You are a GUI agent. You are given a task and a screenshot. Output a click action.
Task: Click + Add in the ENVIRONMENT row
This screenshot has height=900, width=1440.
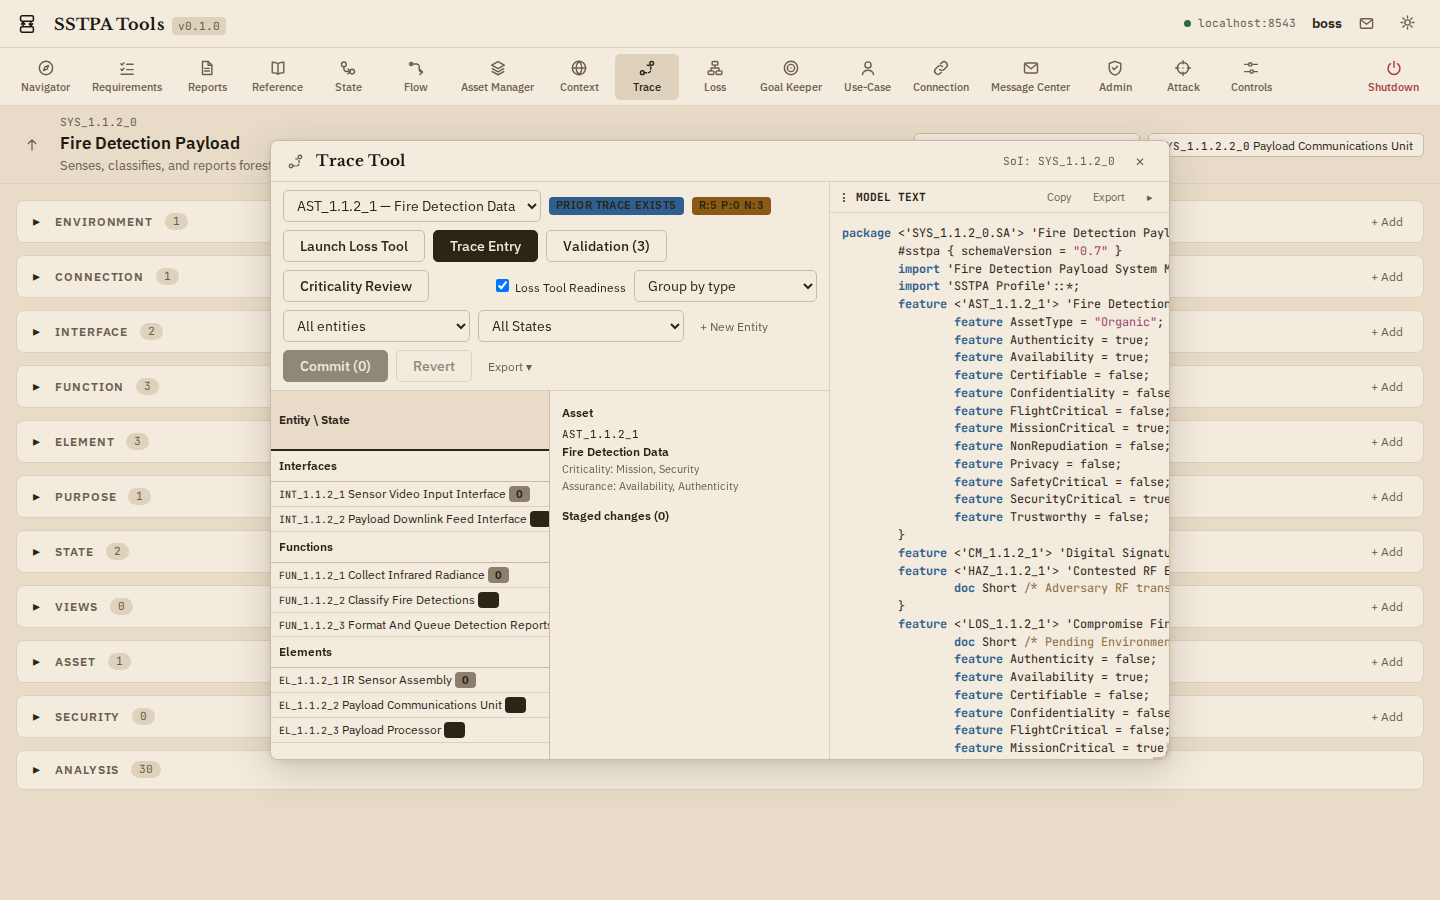(x=1387, y=222)
